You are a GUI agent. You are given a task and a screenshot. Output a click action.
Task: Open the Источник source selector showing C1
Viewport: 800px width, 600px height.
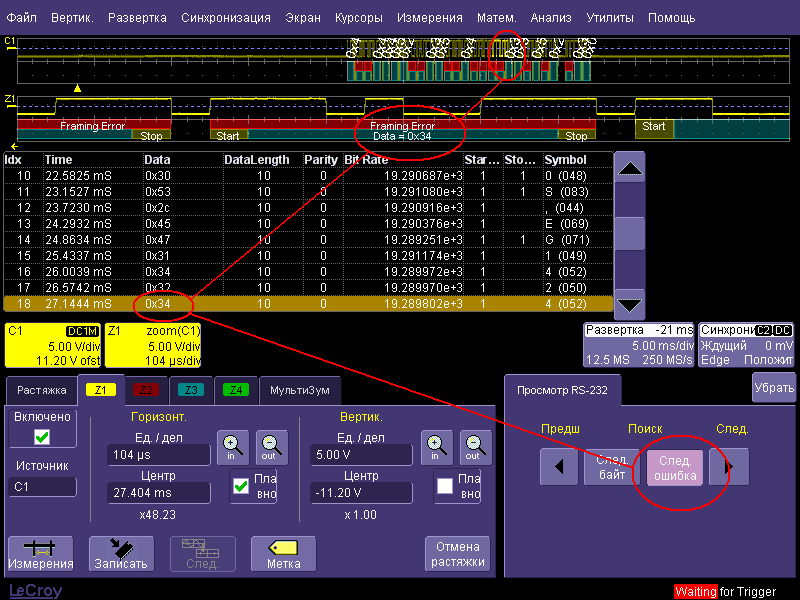pos(42,487)
